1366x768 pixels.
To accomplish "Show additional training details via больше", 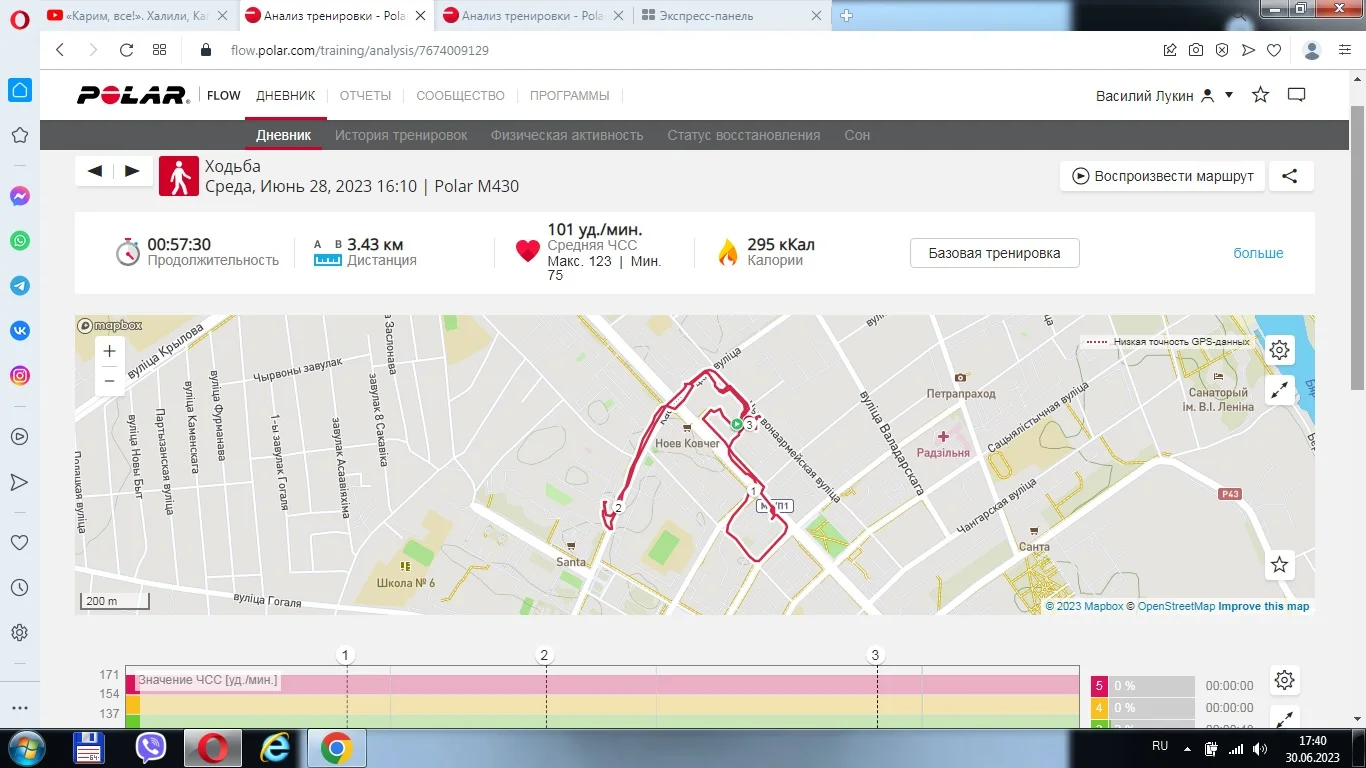I will pos(1258,253).
